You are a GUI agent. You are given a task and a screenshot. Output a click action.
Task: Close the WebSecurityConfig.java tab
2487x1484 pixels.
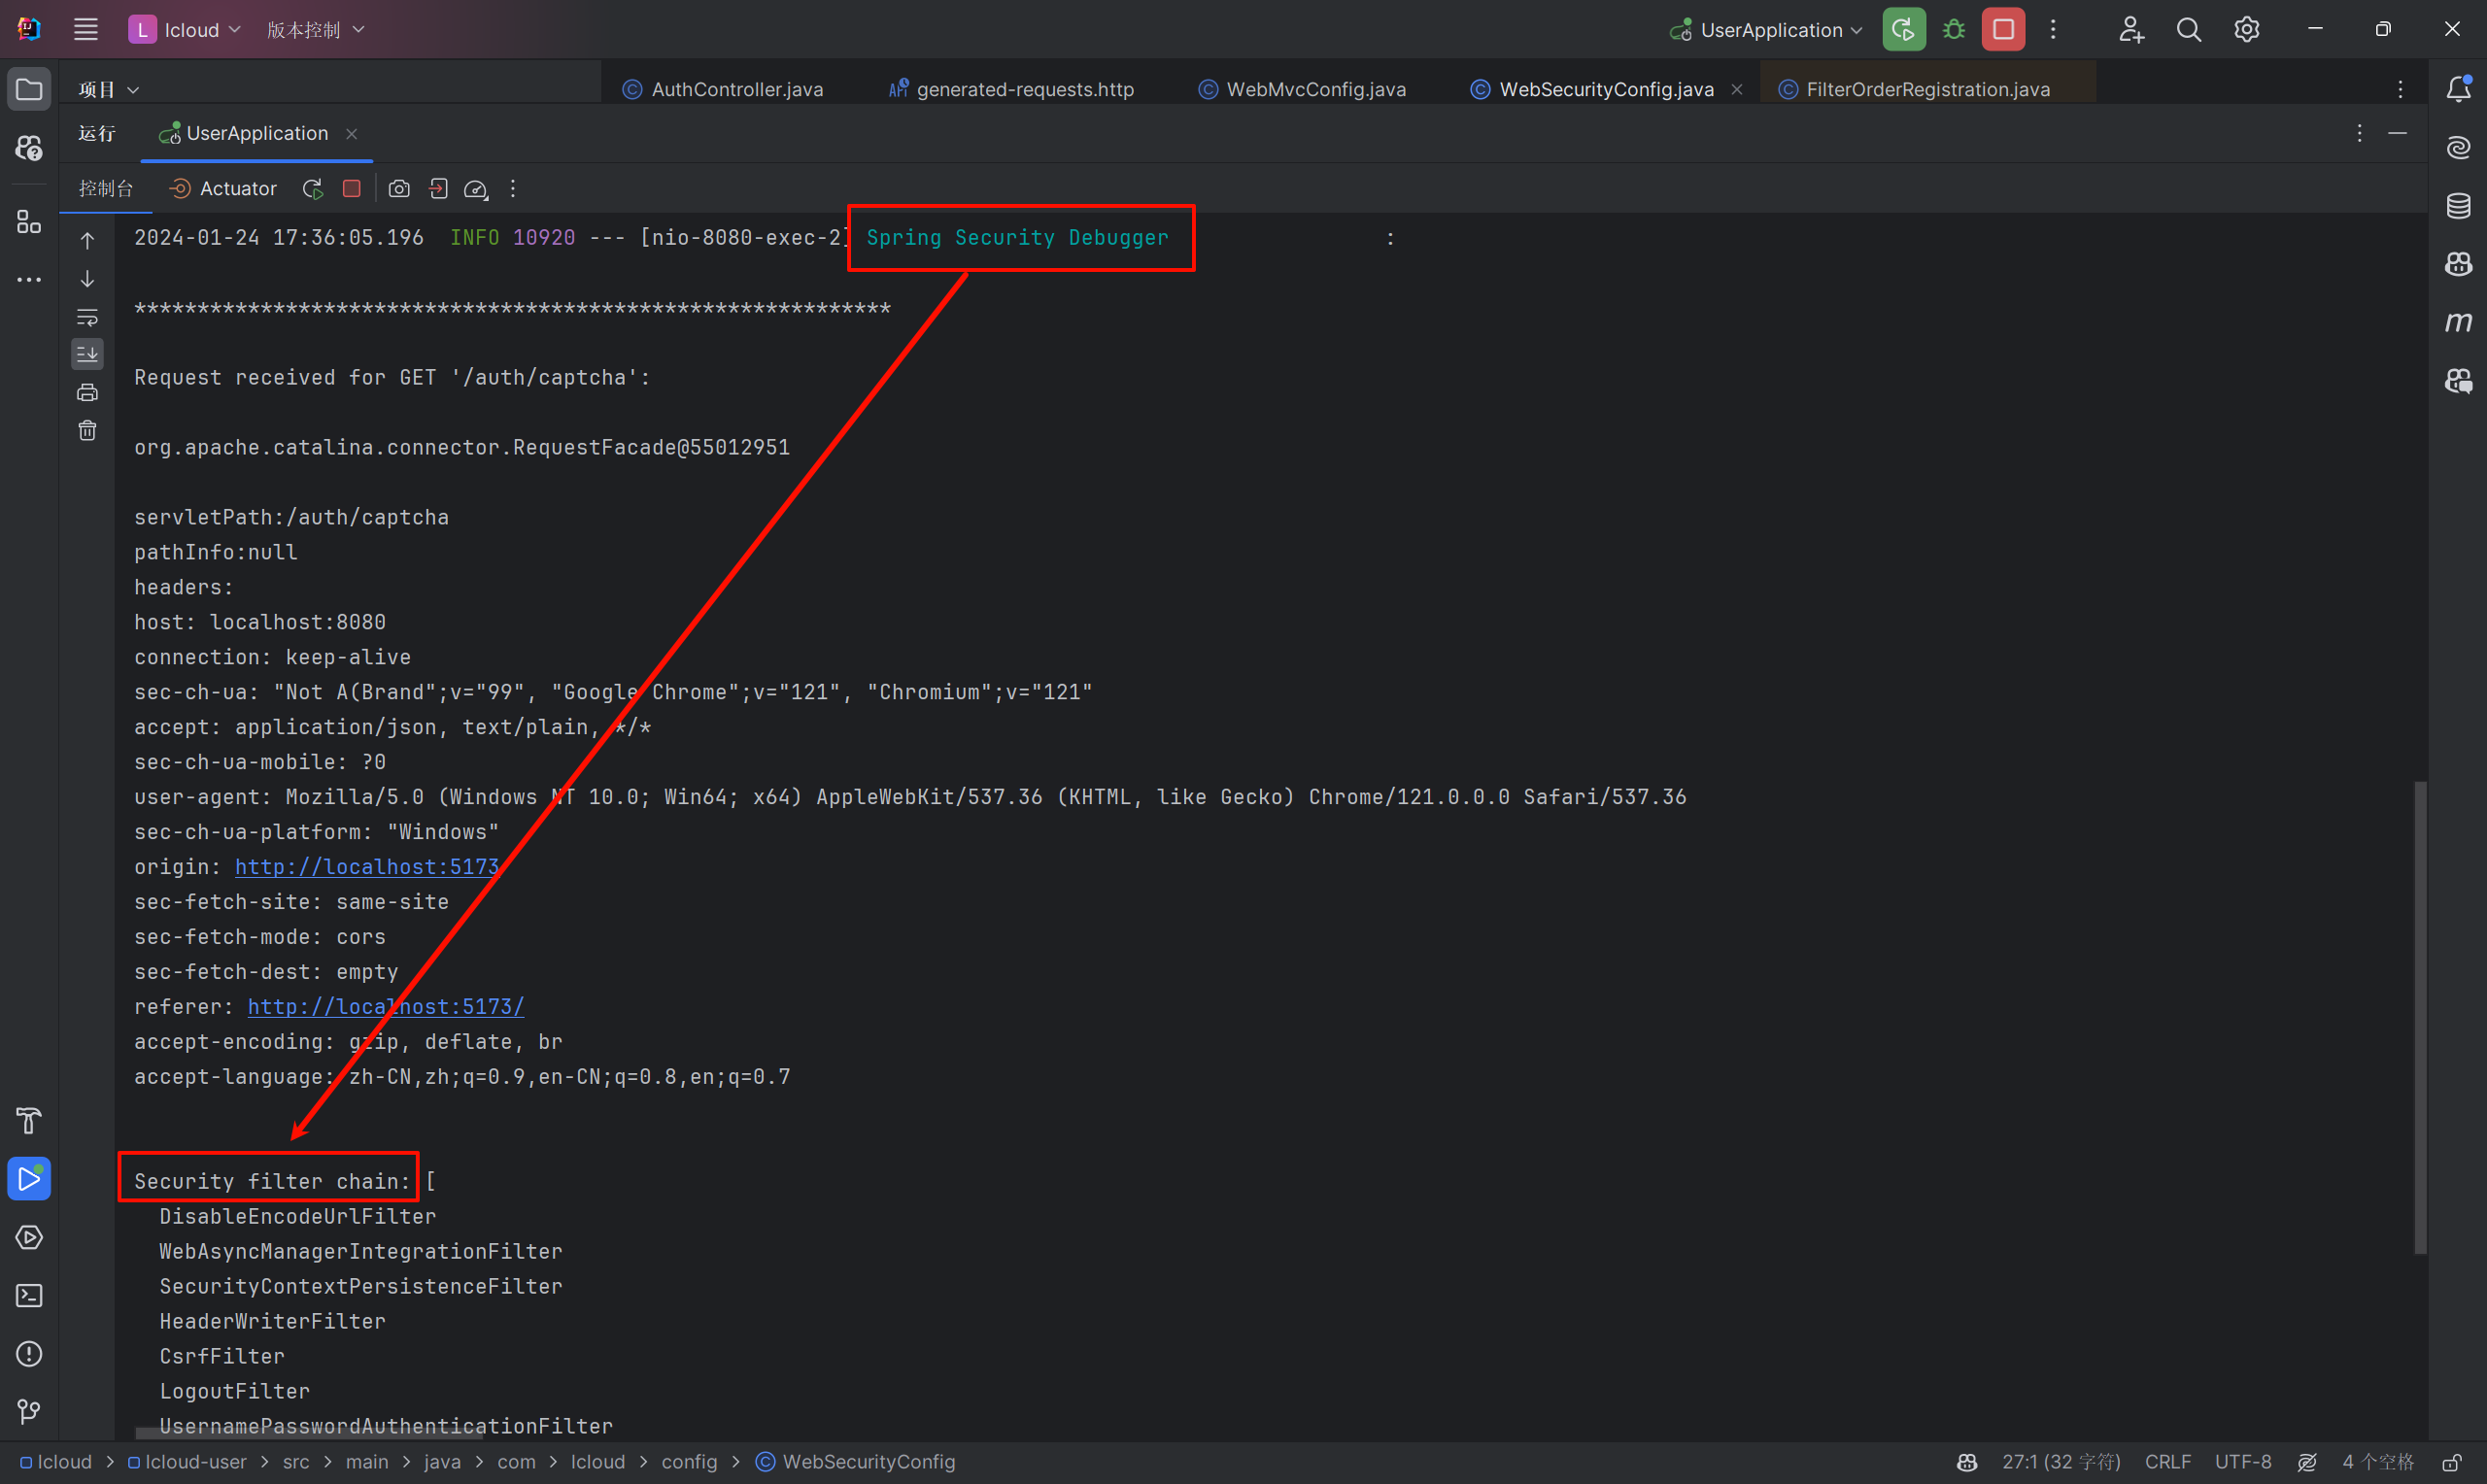(1737, 90)
